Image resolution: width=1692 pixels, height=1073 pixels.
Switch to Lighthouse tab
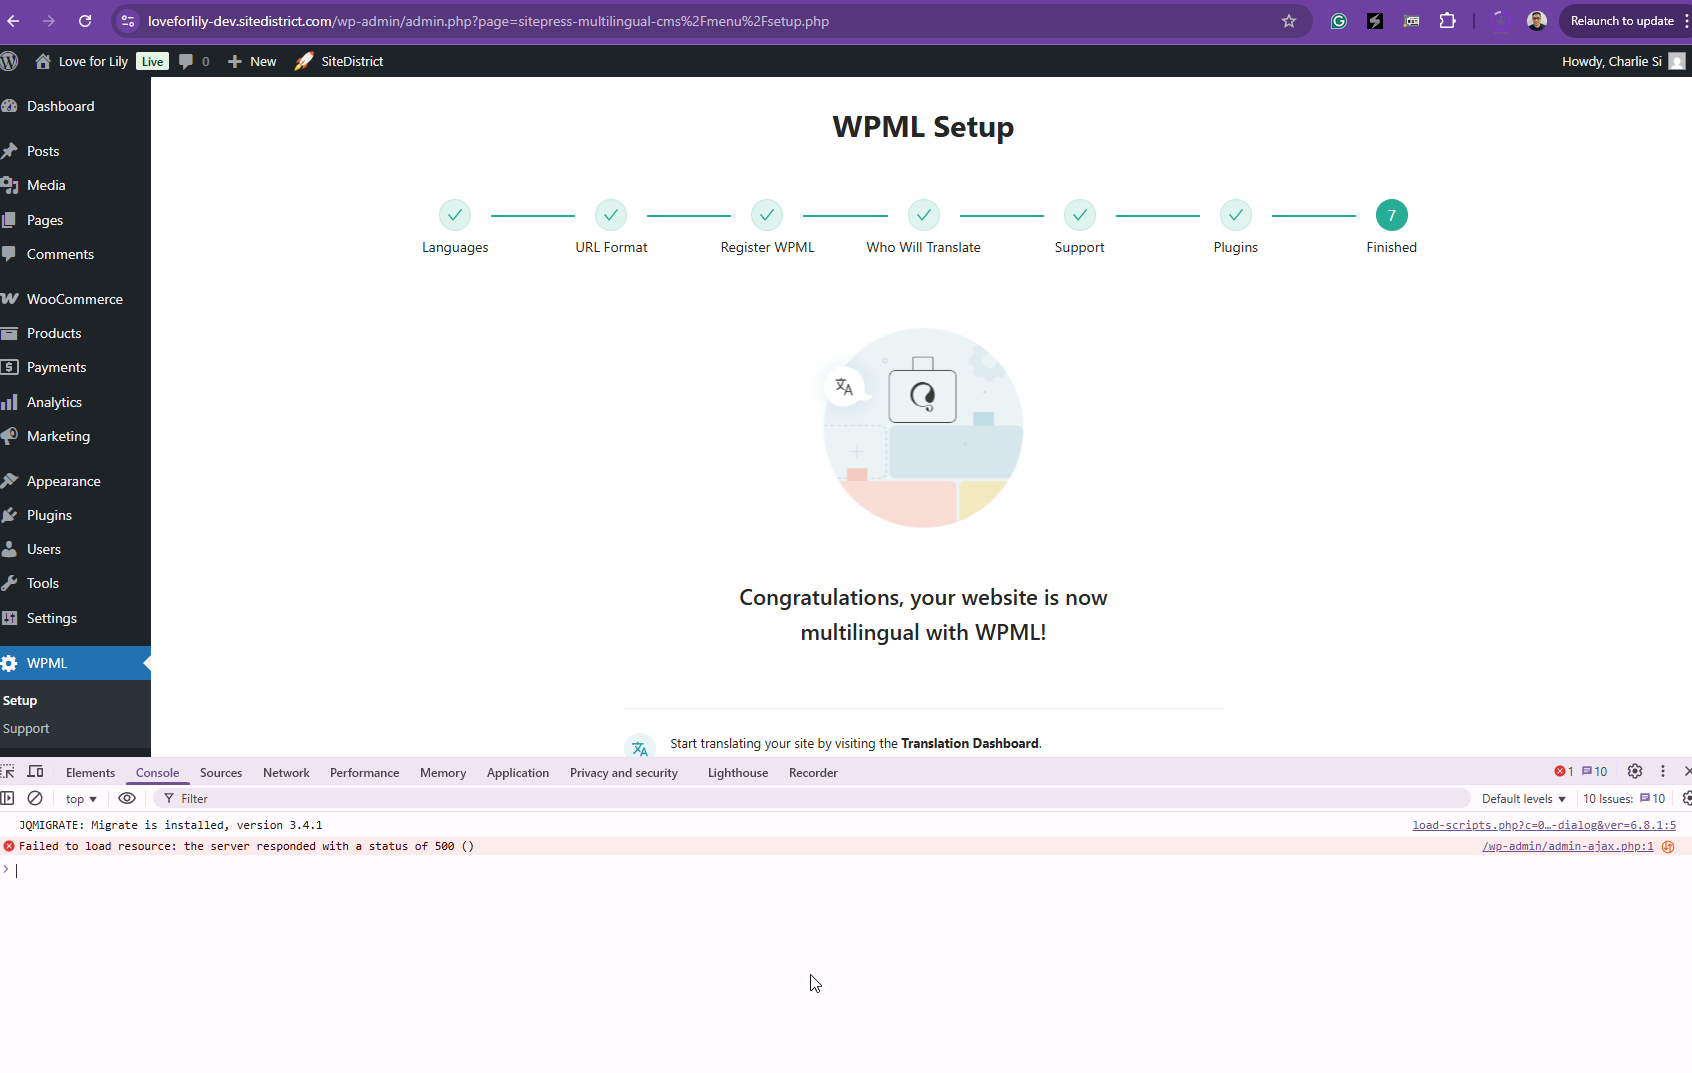[x=738, y=773]
